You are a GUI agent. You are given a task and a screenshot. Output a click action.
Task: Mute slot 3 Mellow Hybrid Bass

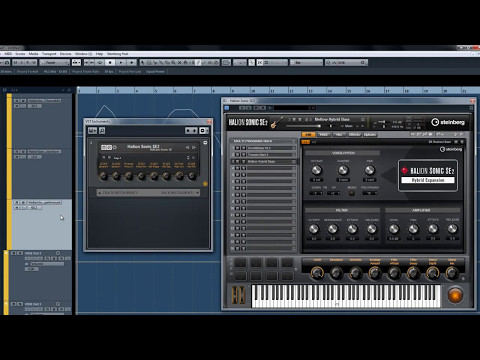(237, 161)
